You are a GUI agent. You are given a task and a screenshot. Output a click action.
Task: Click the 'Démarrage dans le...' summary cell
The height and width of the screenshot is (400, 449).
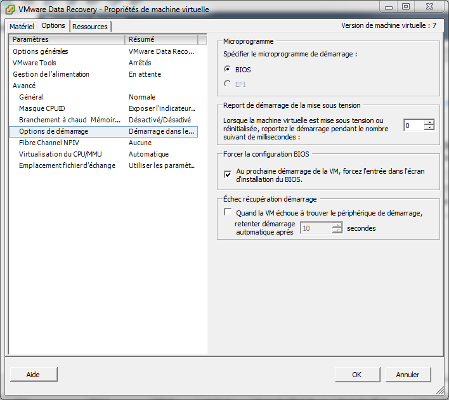(x=162, y=131)
